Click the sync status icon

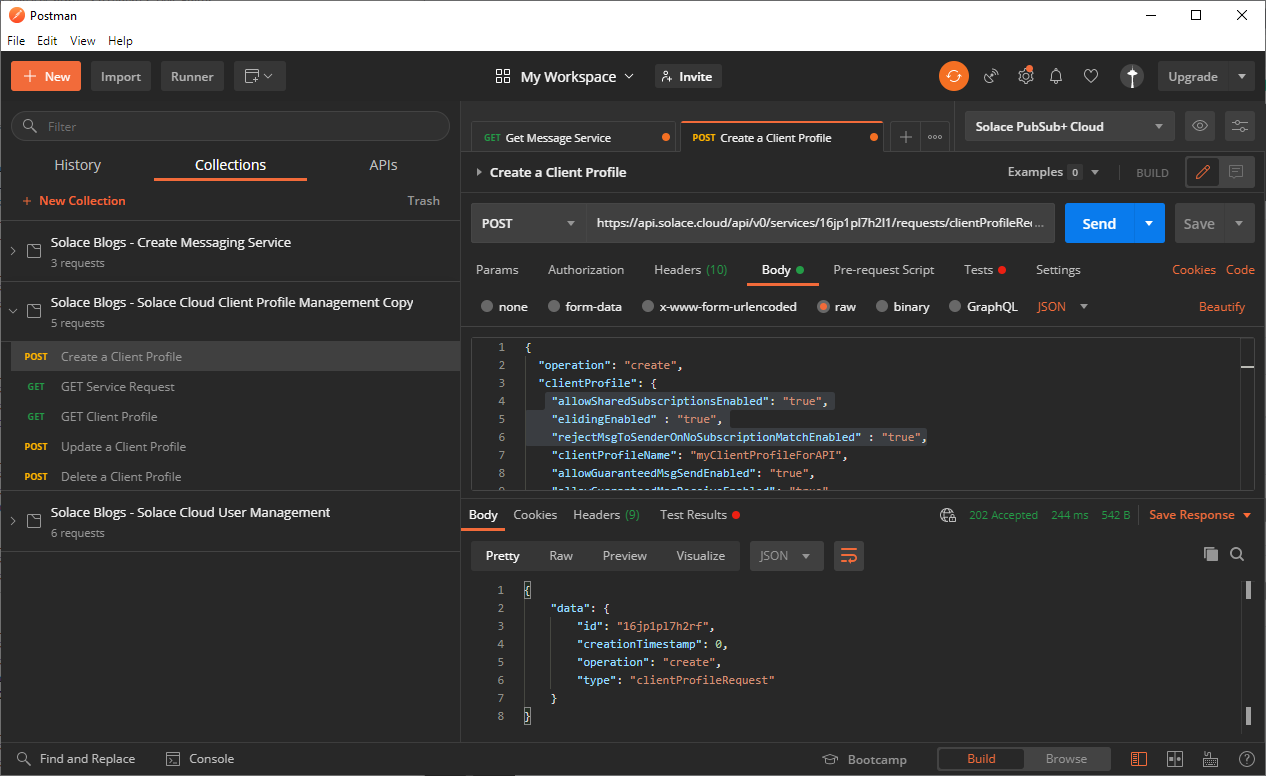pos(953,76)
